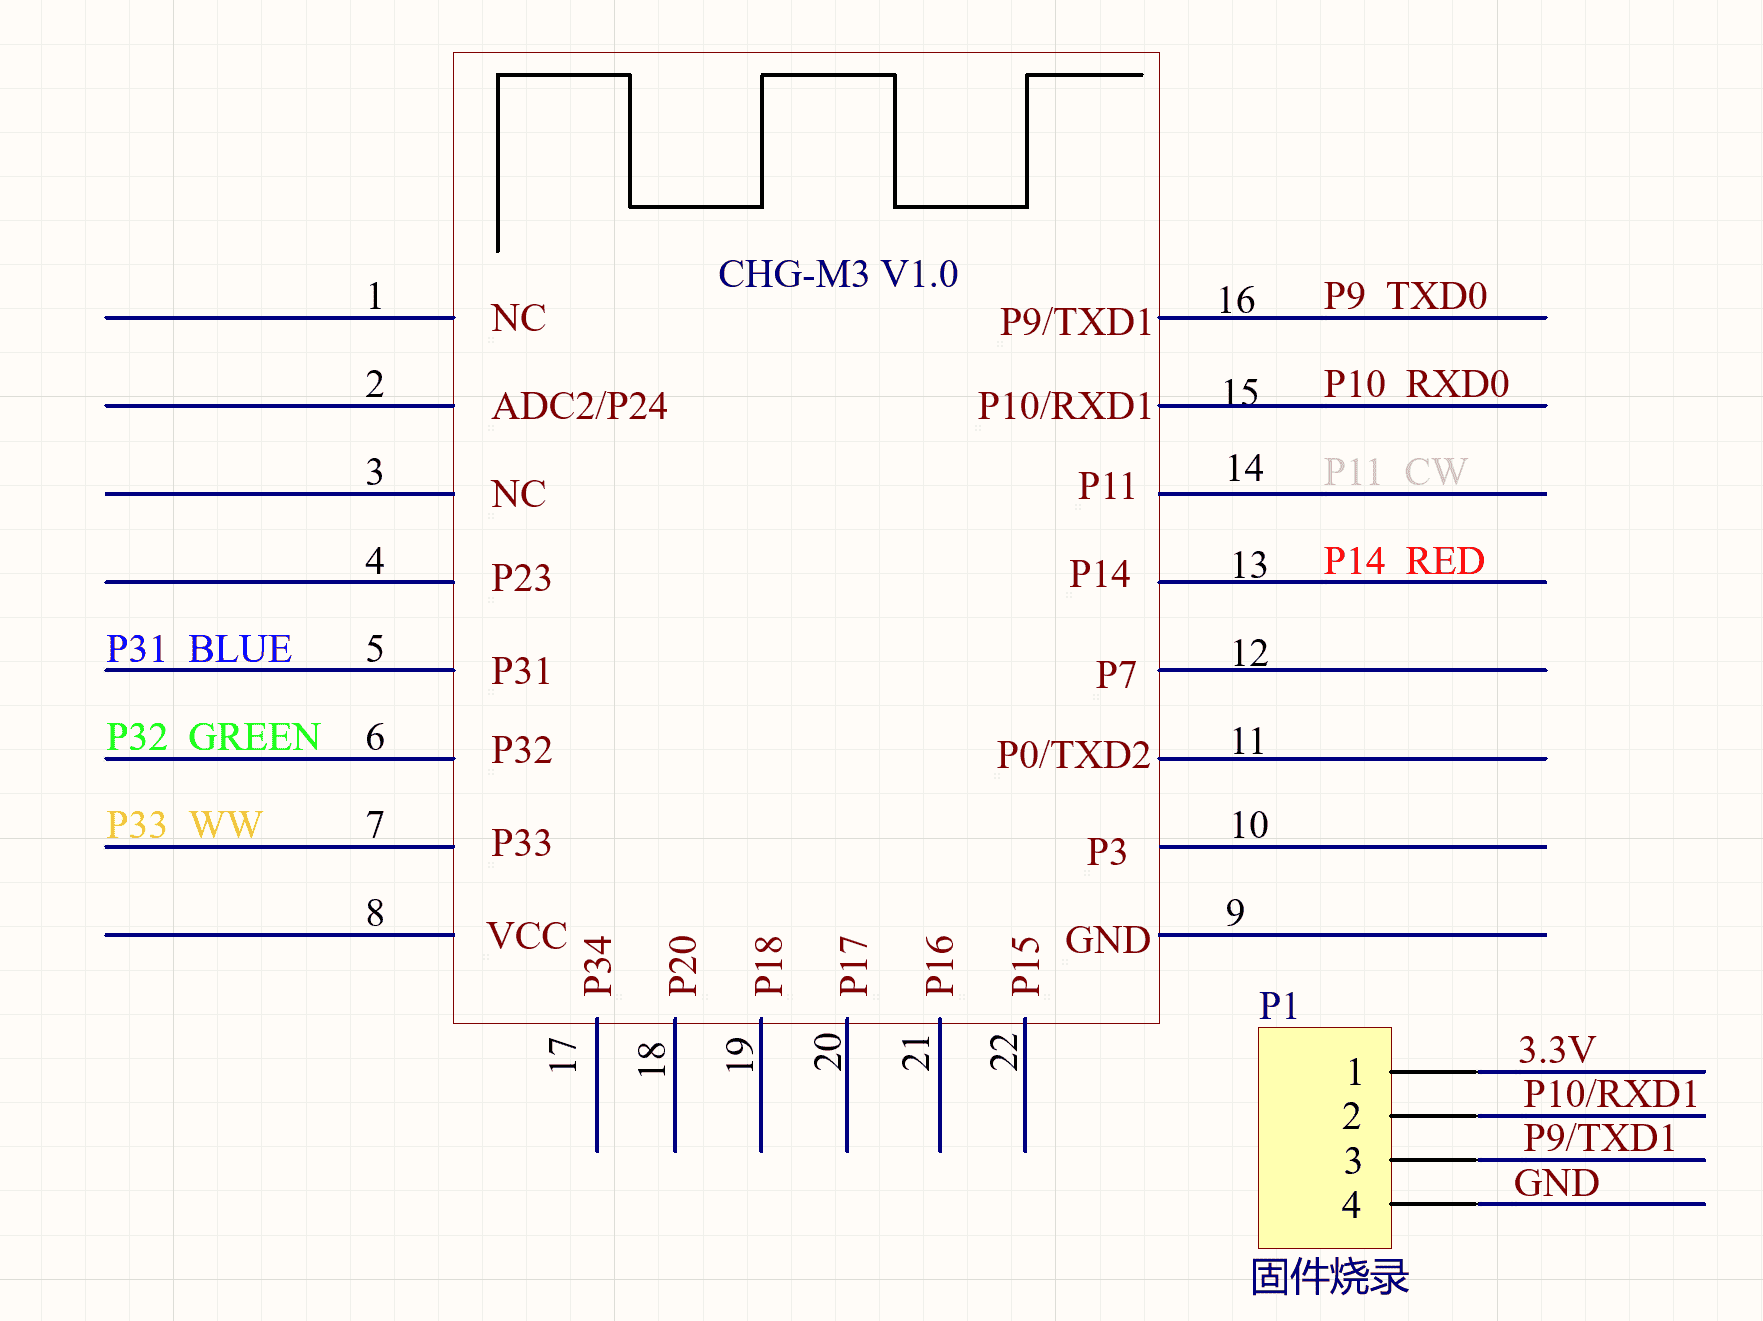Click pin 1 of the P1 header
The width and height of the screenshot is (1763, 1321).
1354,1072
